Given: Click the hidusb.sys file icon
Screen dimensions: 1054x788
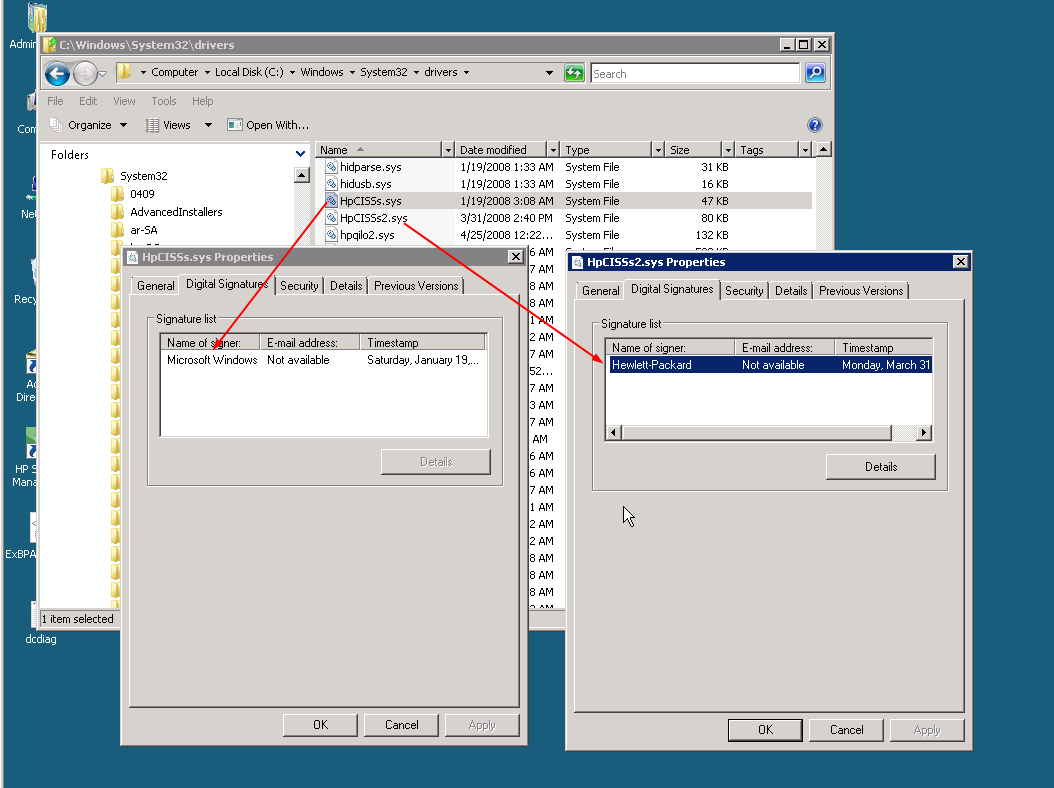Looking at the screenshot, I should coord(331,184).
